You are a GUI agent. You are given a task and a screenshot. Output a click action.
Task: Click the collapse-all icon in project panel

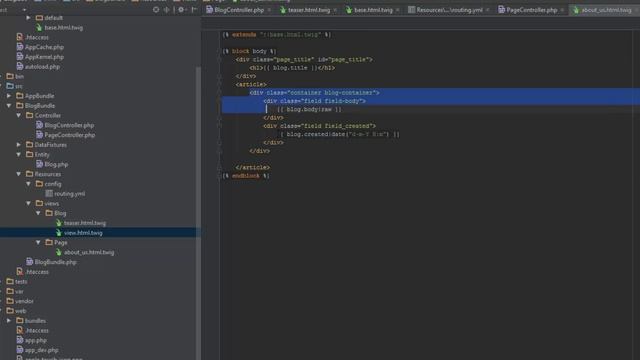167,9
